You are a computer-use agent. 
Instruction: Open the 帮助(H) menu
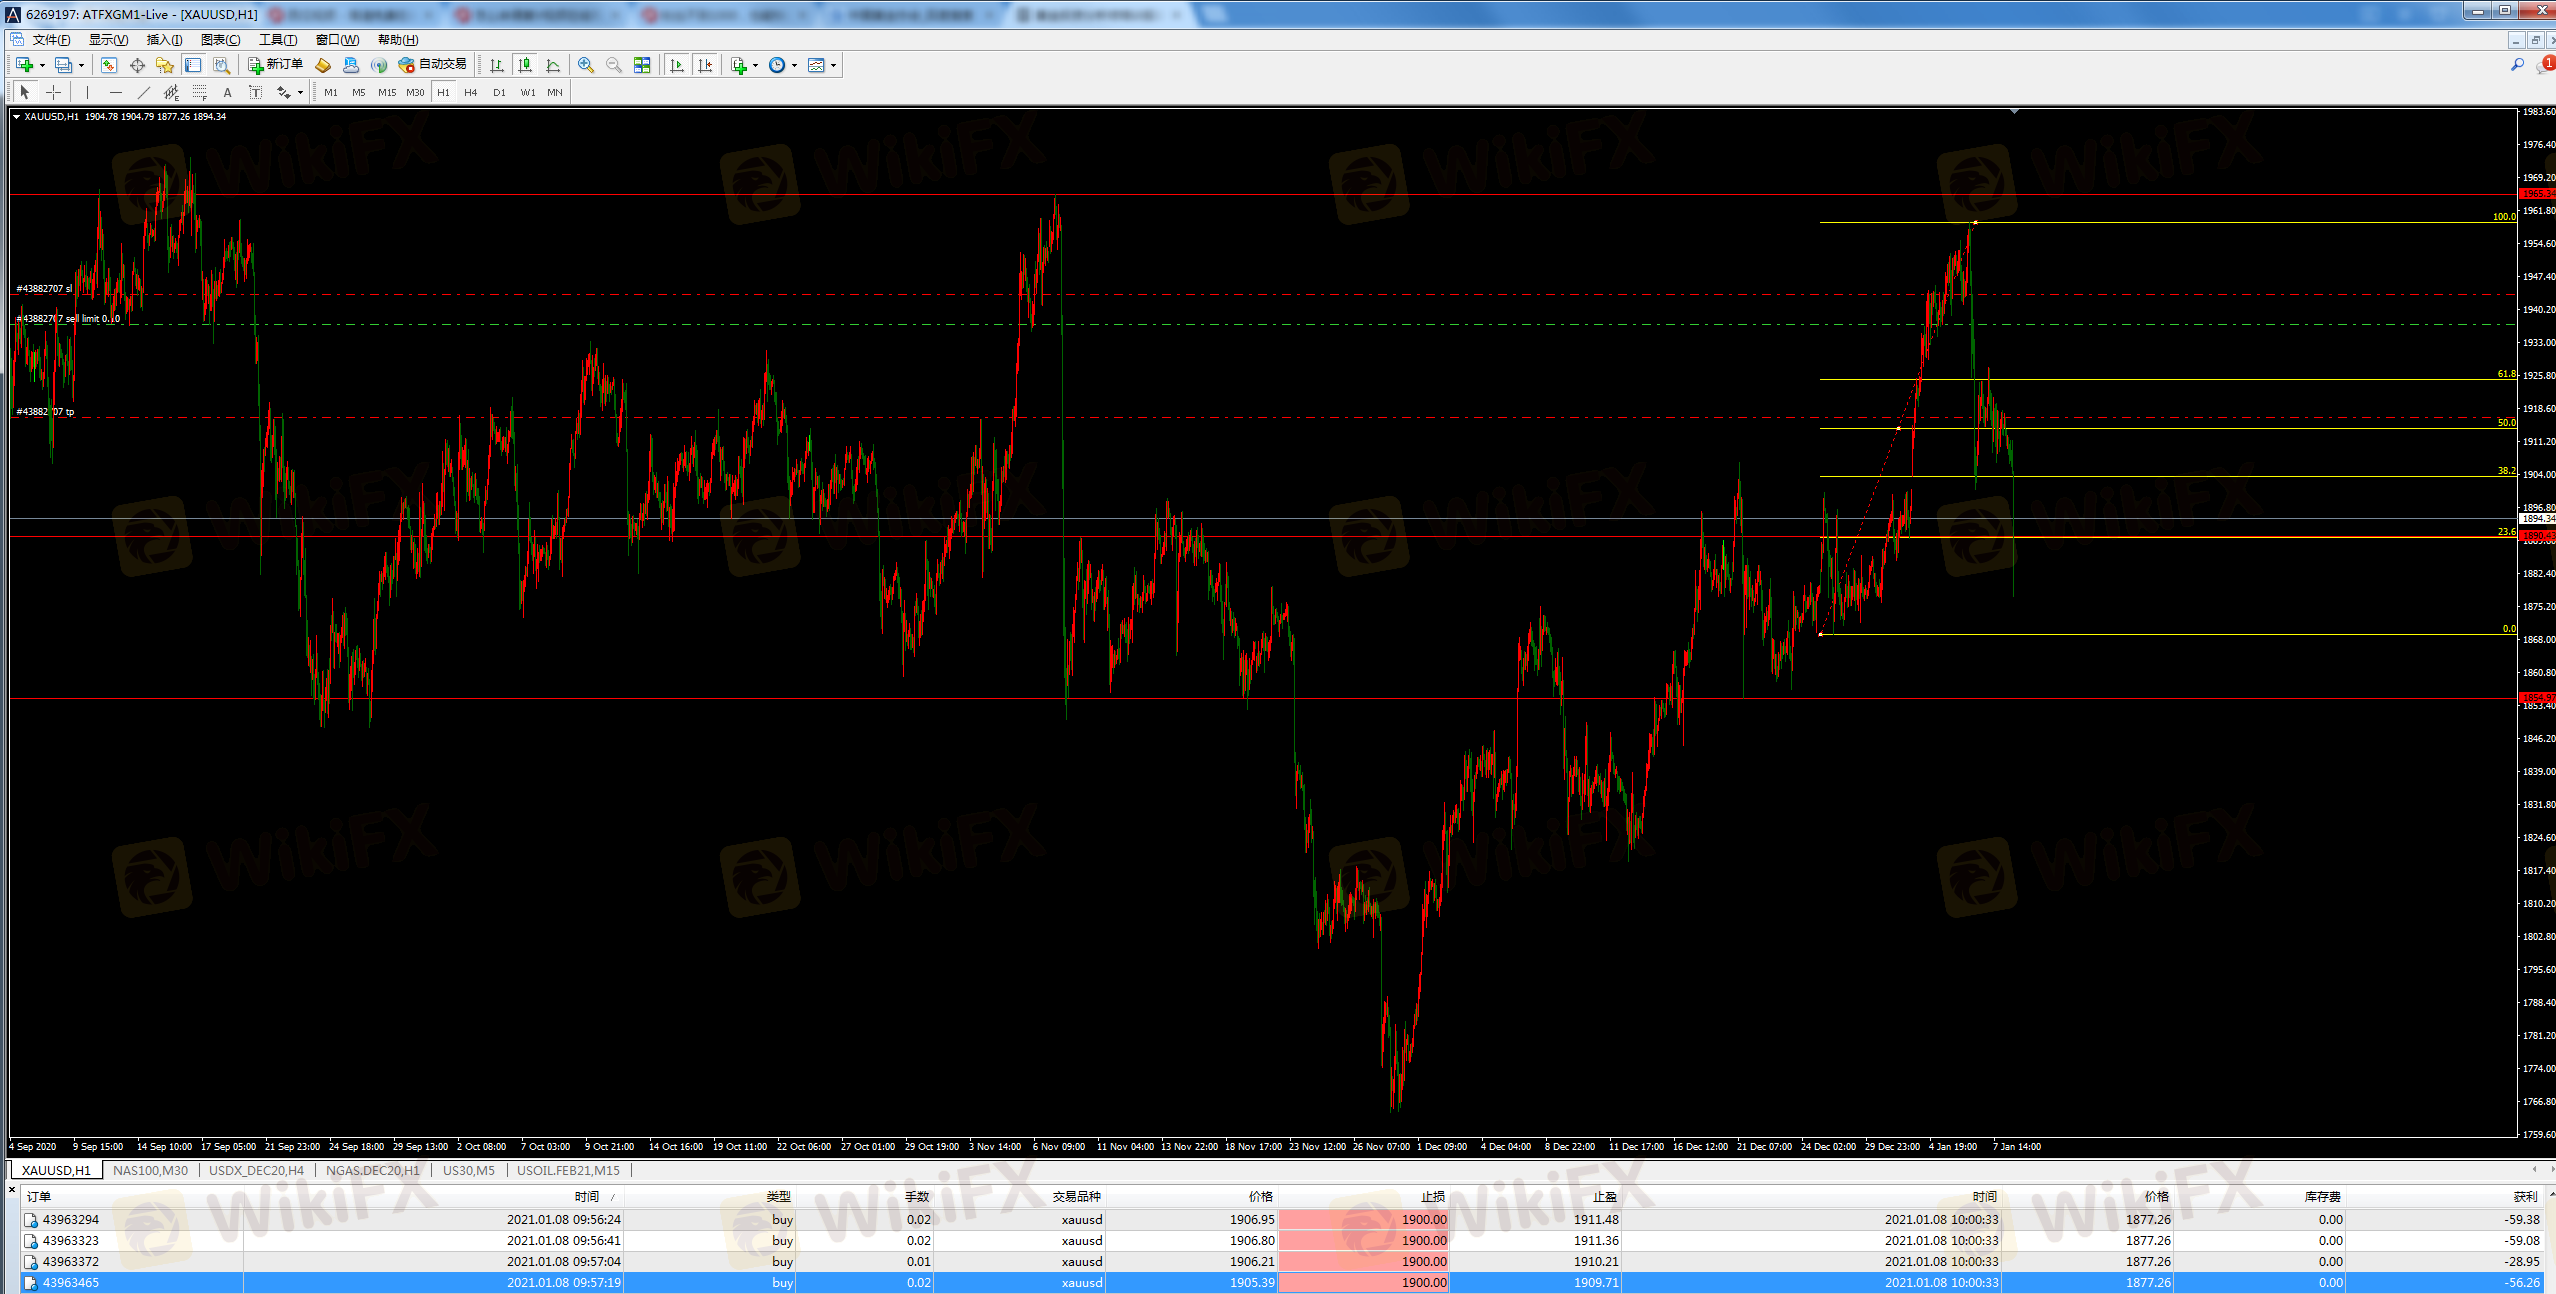[398, 40]
